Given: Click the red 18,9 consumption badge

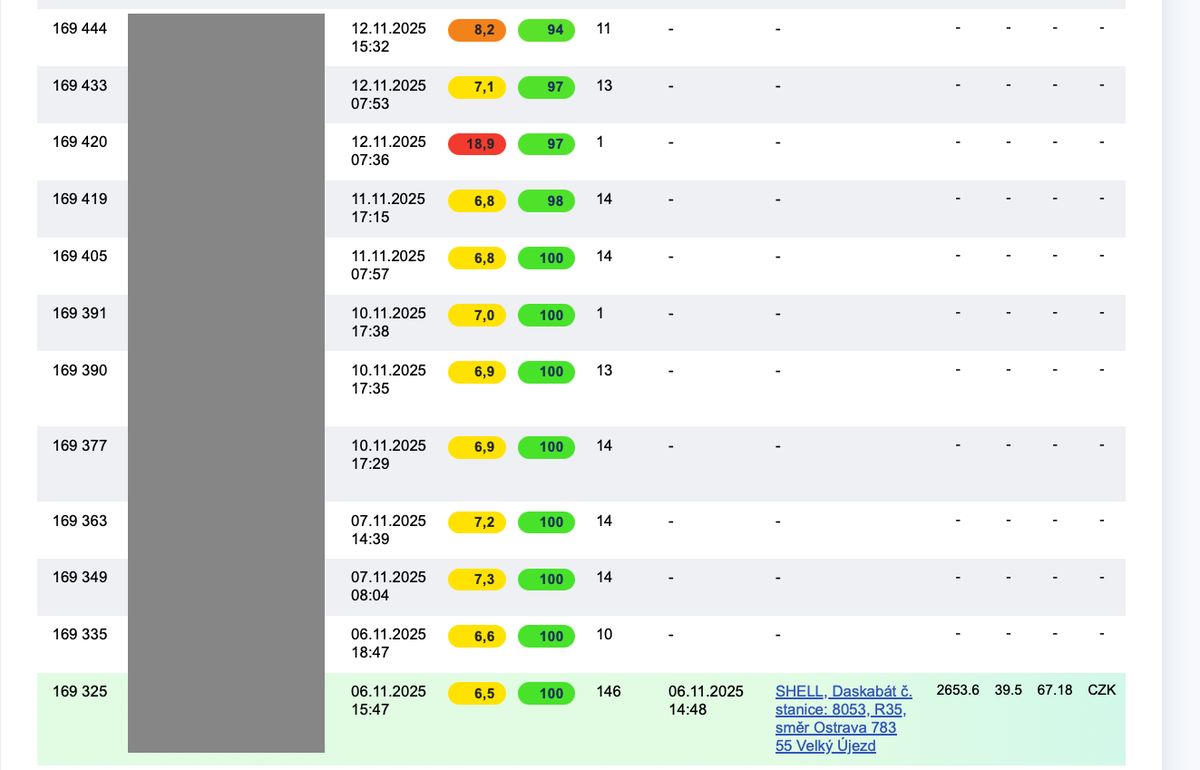Looking at the screenshot, I should click(x=477, y=144).
